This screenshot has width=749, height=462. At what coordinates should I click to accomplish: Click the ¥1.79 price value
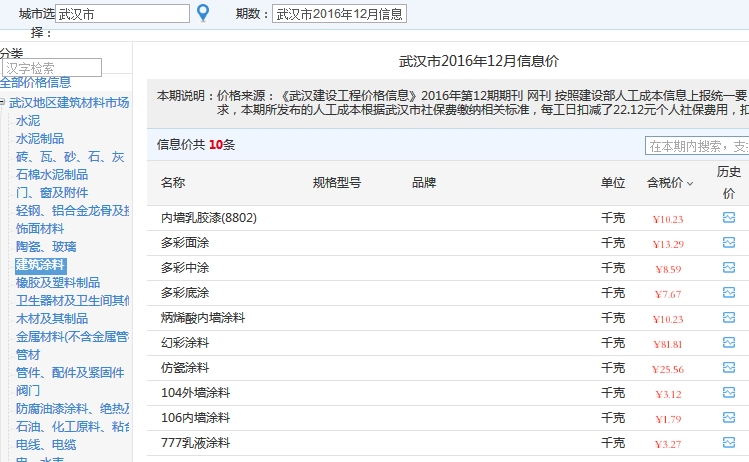coord(668,419)
